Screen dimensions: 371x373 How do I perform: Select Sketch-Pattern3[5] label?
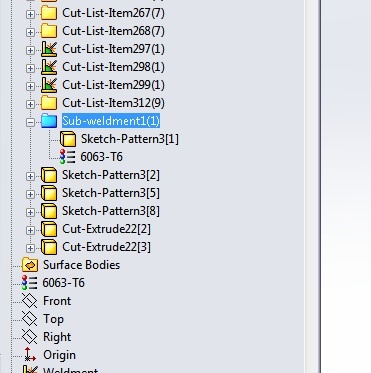coord(111,193)
